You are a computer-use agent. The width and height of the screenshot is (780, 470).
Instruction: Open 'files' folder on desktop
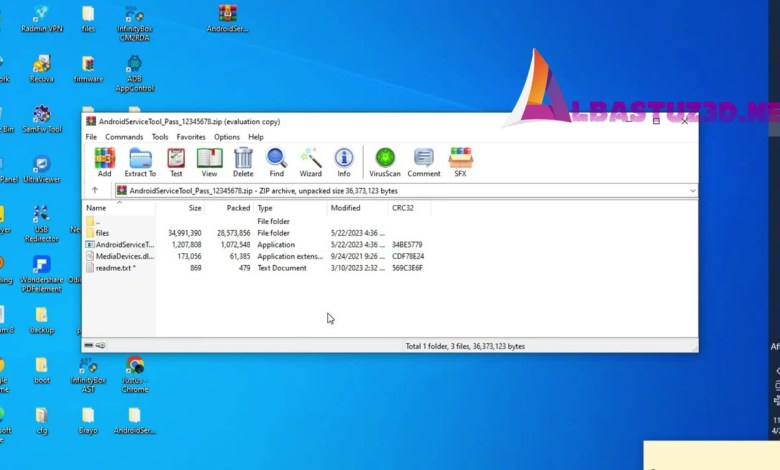point(88,19)
